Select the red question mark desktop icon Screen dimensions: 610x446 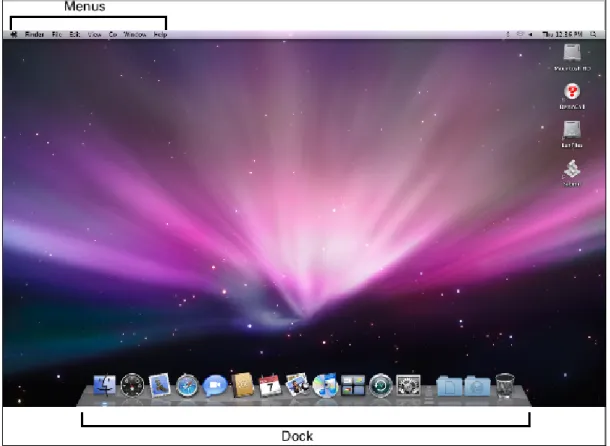click(x=572, y=92)
